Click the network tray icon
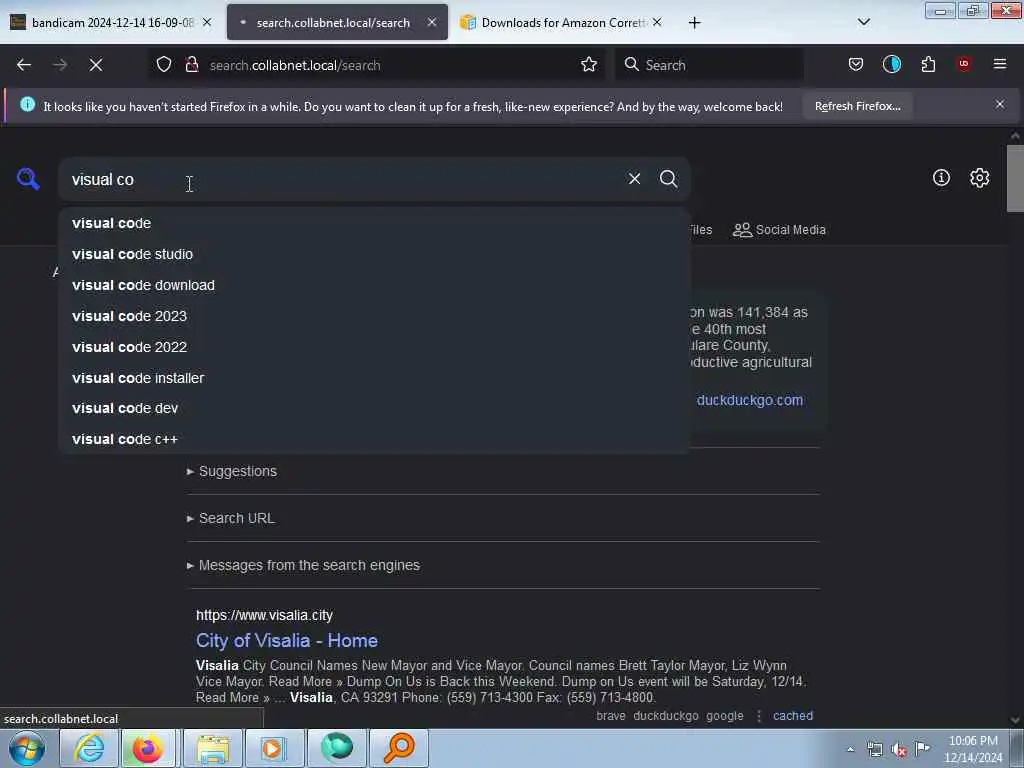The width and height of the screenshot is (1024, 768). (874, 749)
